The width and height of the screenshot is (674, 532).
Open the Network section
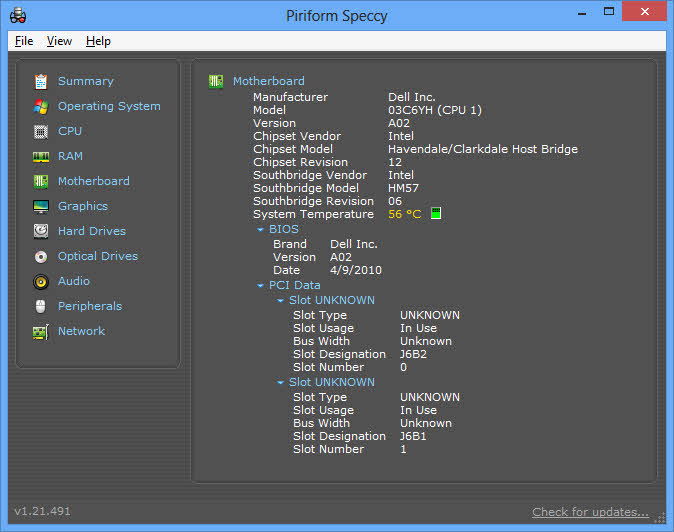(81, 331)
